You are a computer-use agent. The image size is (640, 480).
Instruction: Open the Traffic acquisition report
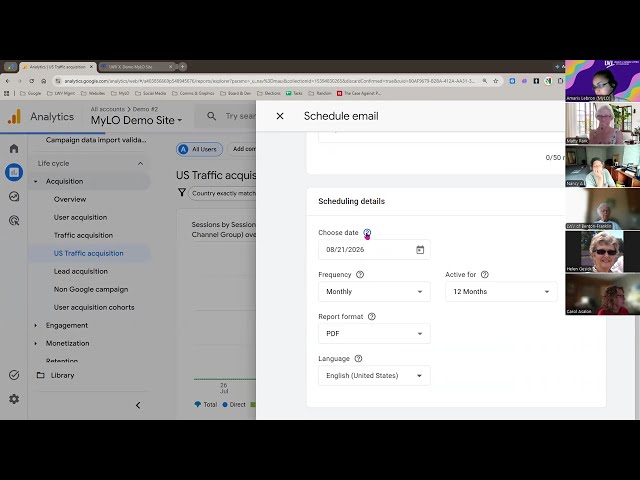pos(83,235)
